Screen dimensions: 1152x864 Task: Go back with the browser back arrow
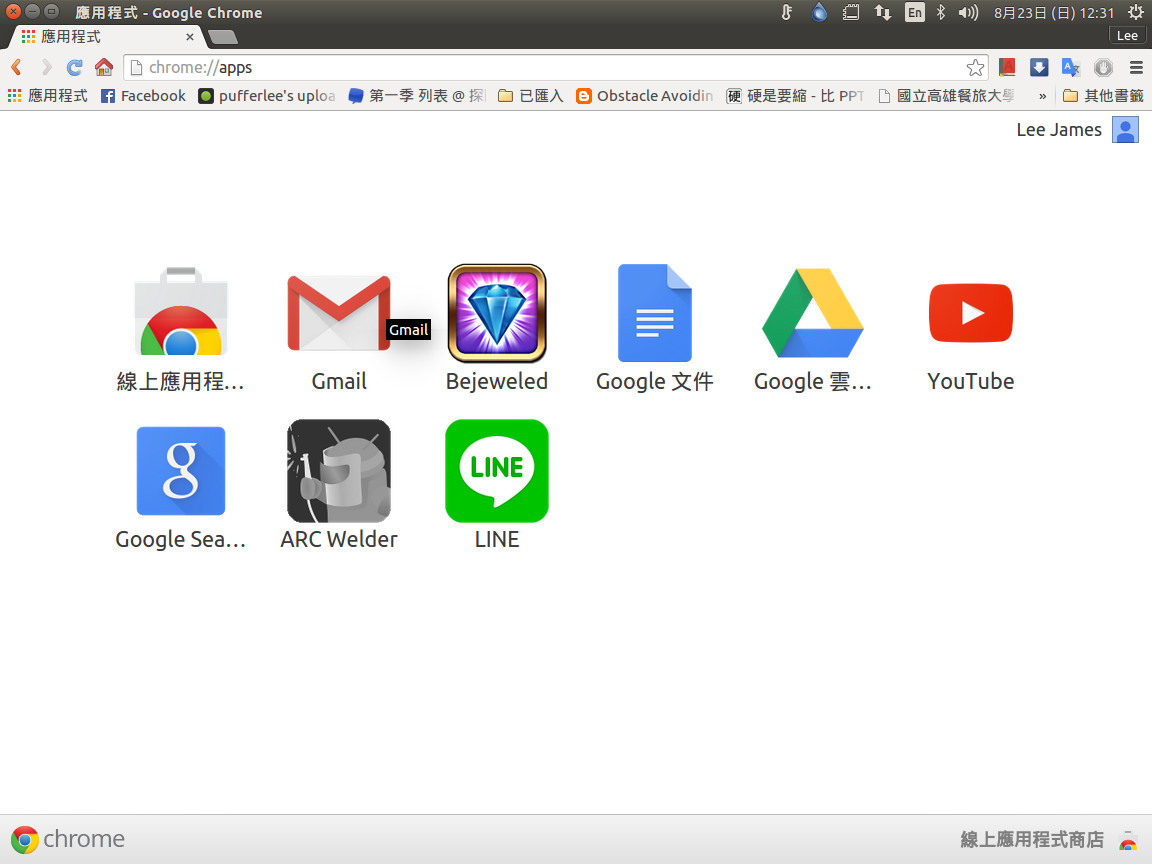17,68
